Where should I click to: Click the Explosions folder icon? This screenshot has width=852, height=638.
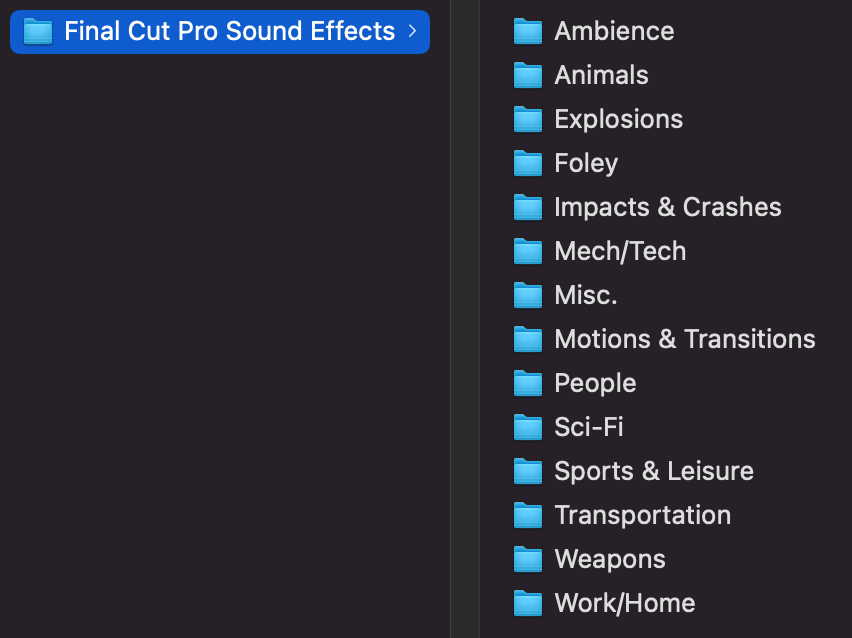pos(527,120)
